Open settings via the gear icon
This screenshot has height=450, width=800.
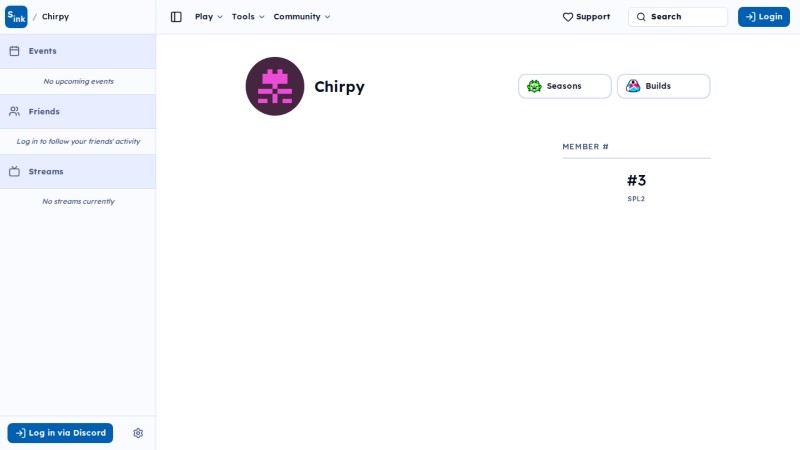click(x=138, y=433)
